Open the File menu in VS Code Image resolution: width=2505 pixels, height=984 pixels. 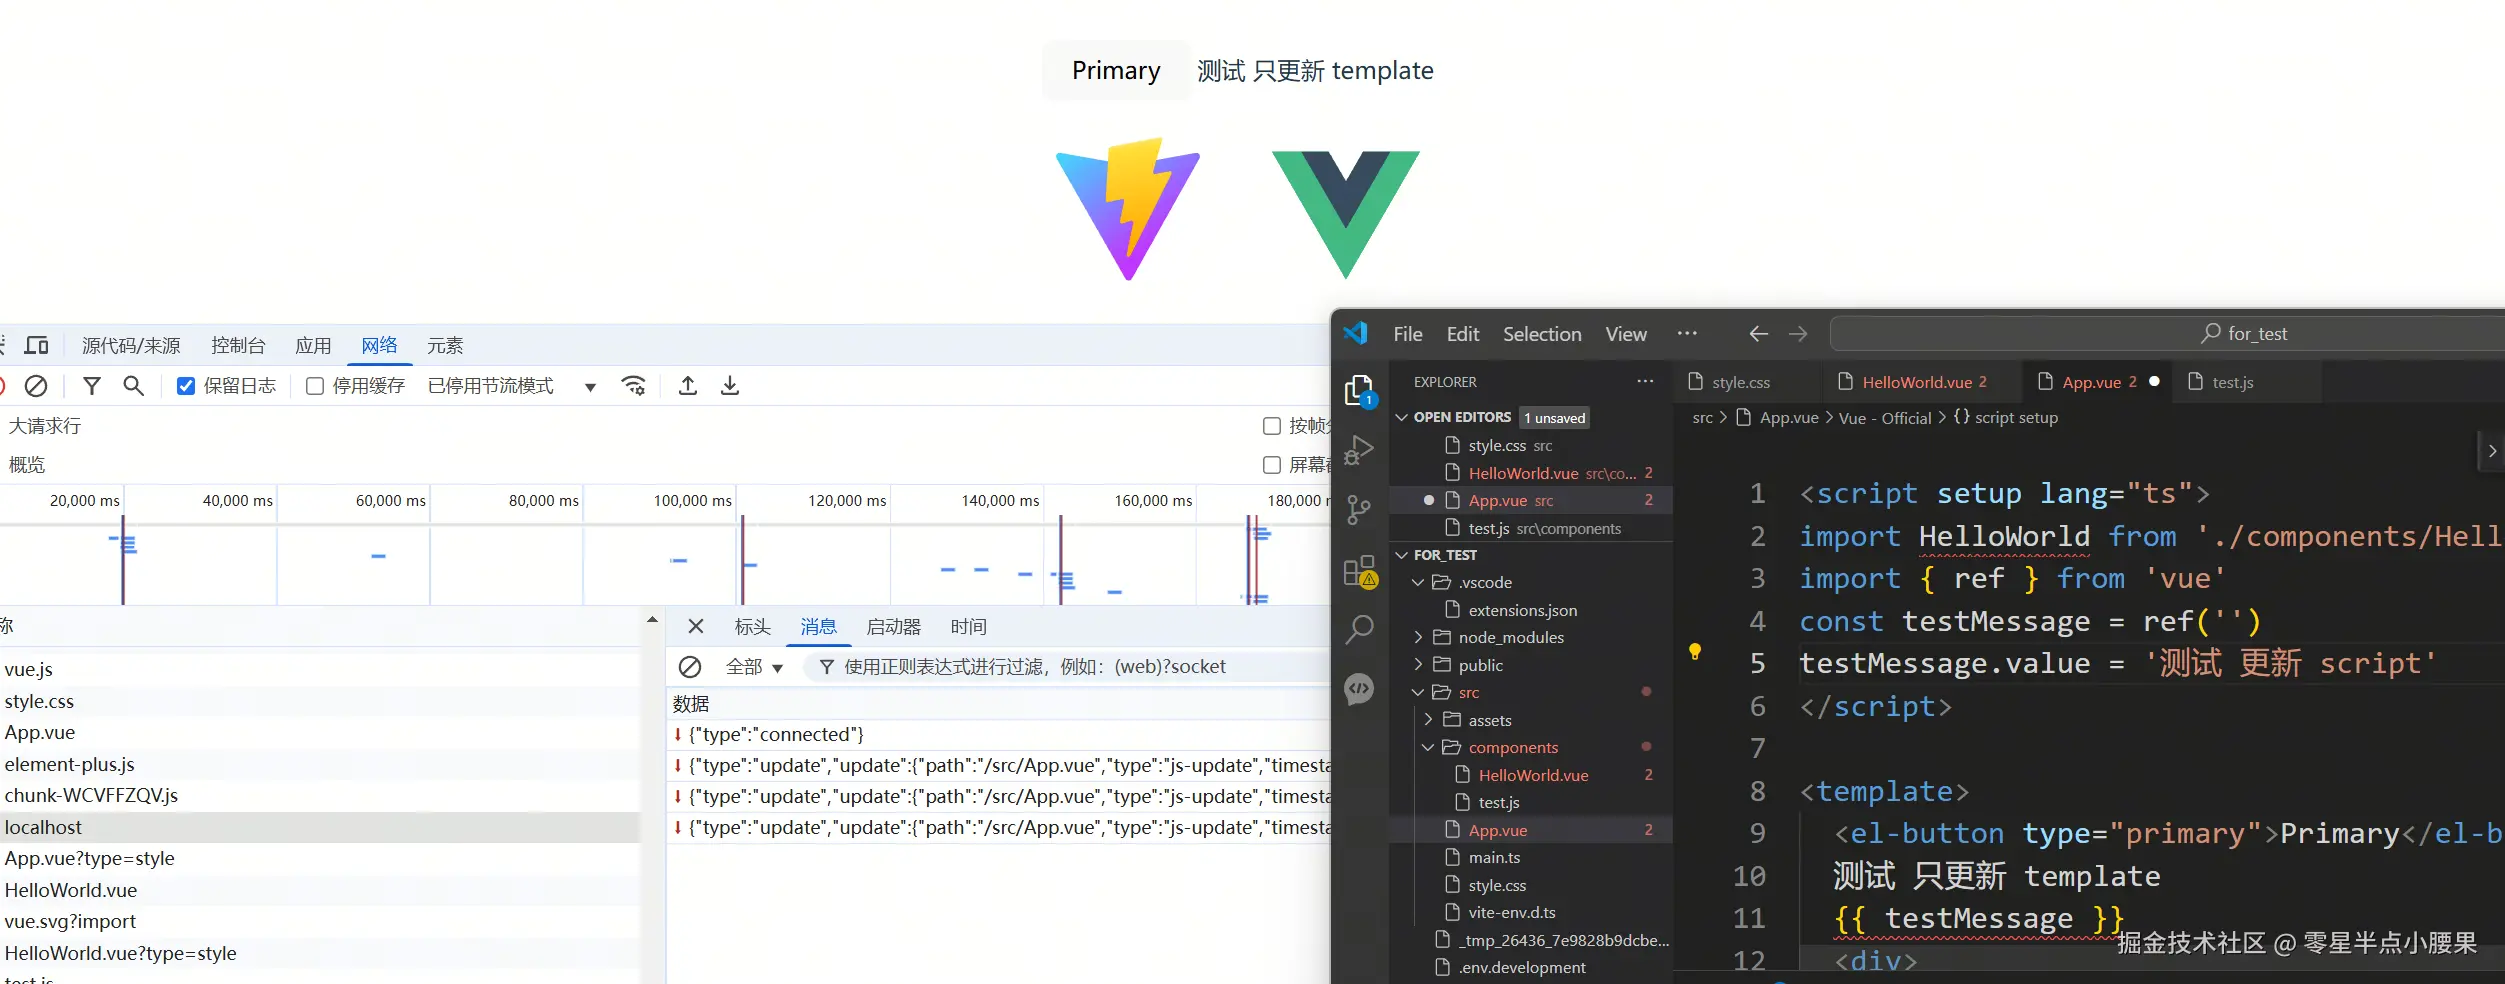coord(1408,334)
